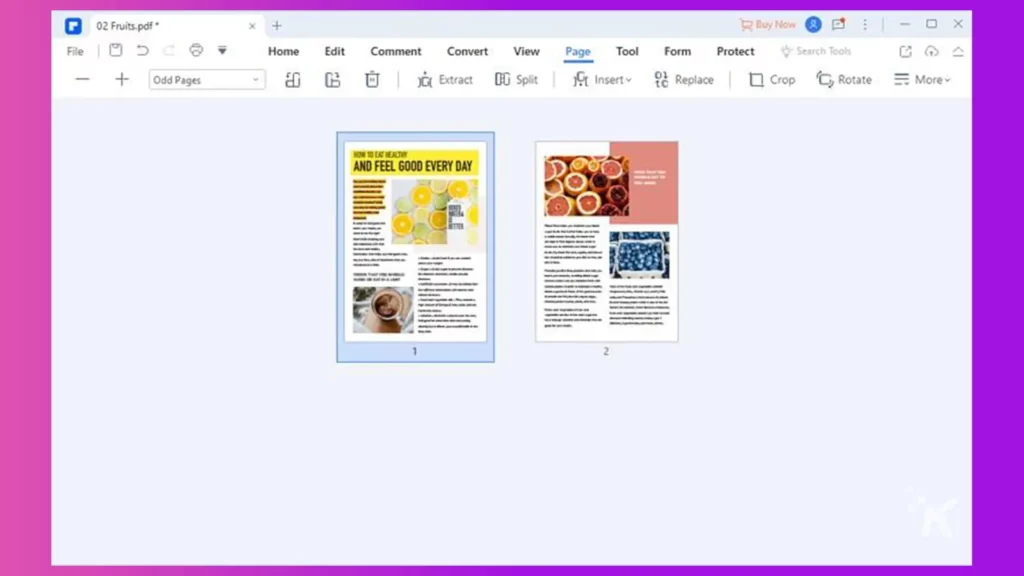Switch to the Home tab
This screenshot has height=576, width=1024.
point(283,51)
